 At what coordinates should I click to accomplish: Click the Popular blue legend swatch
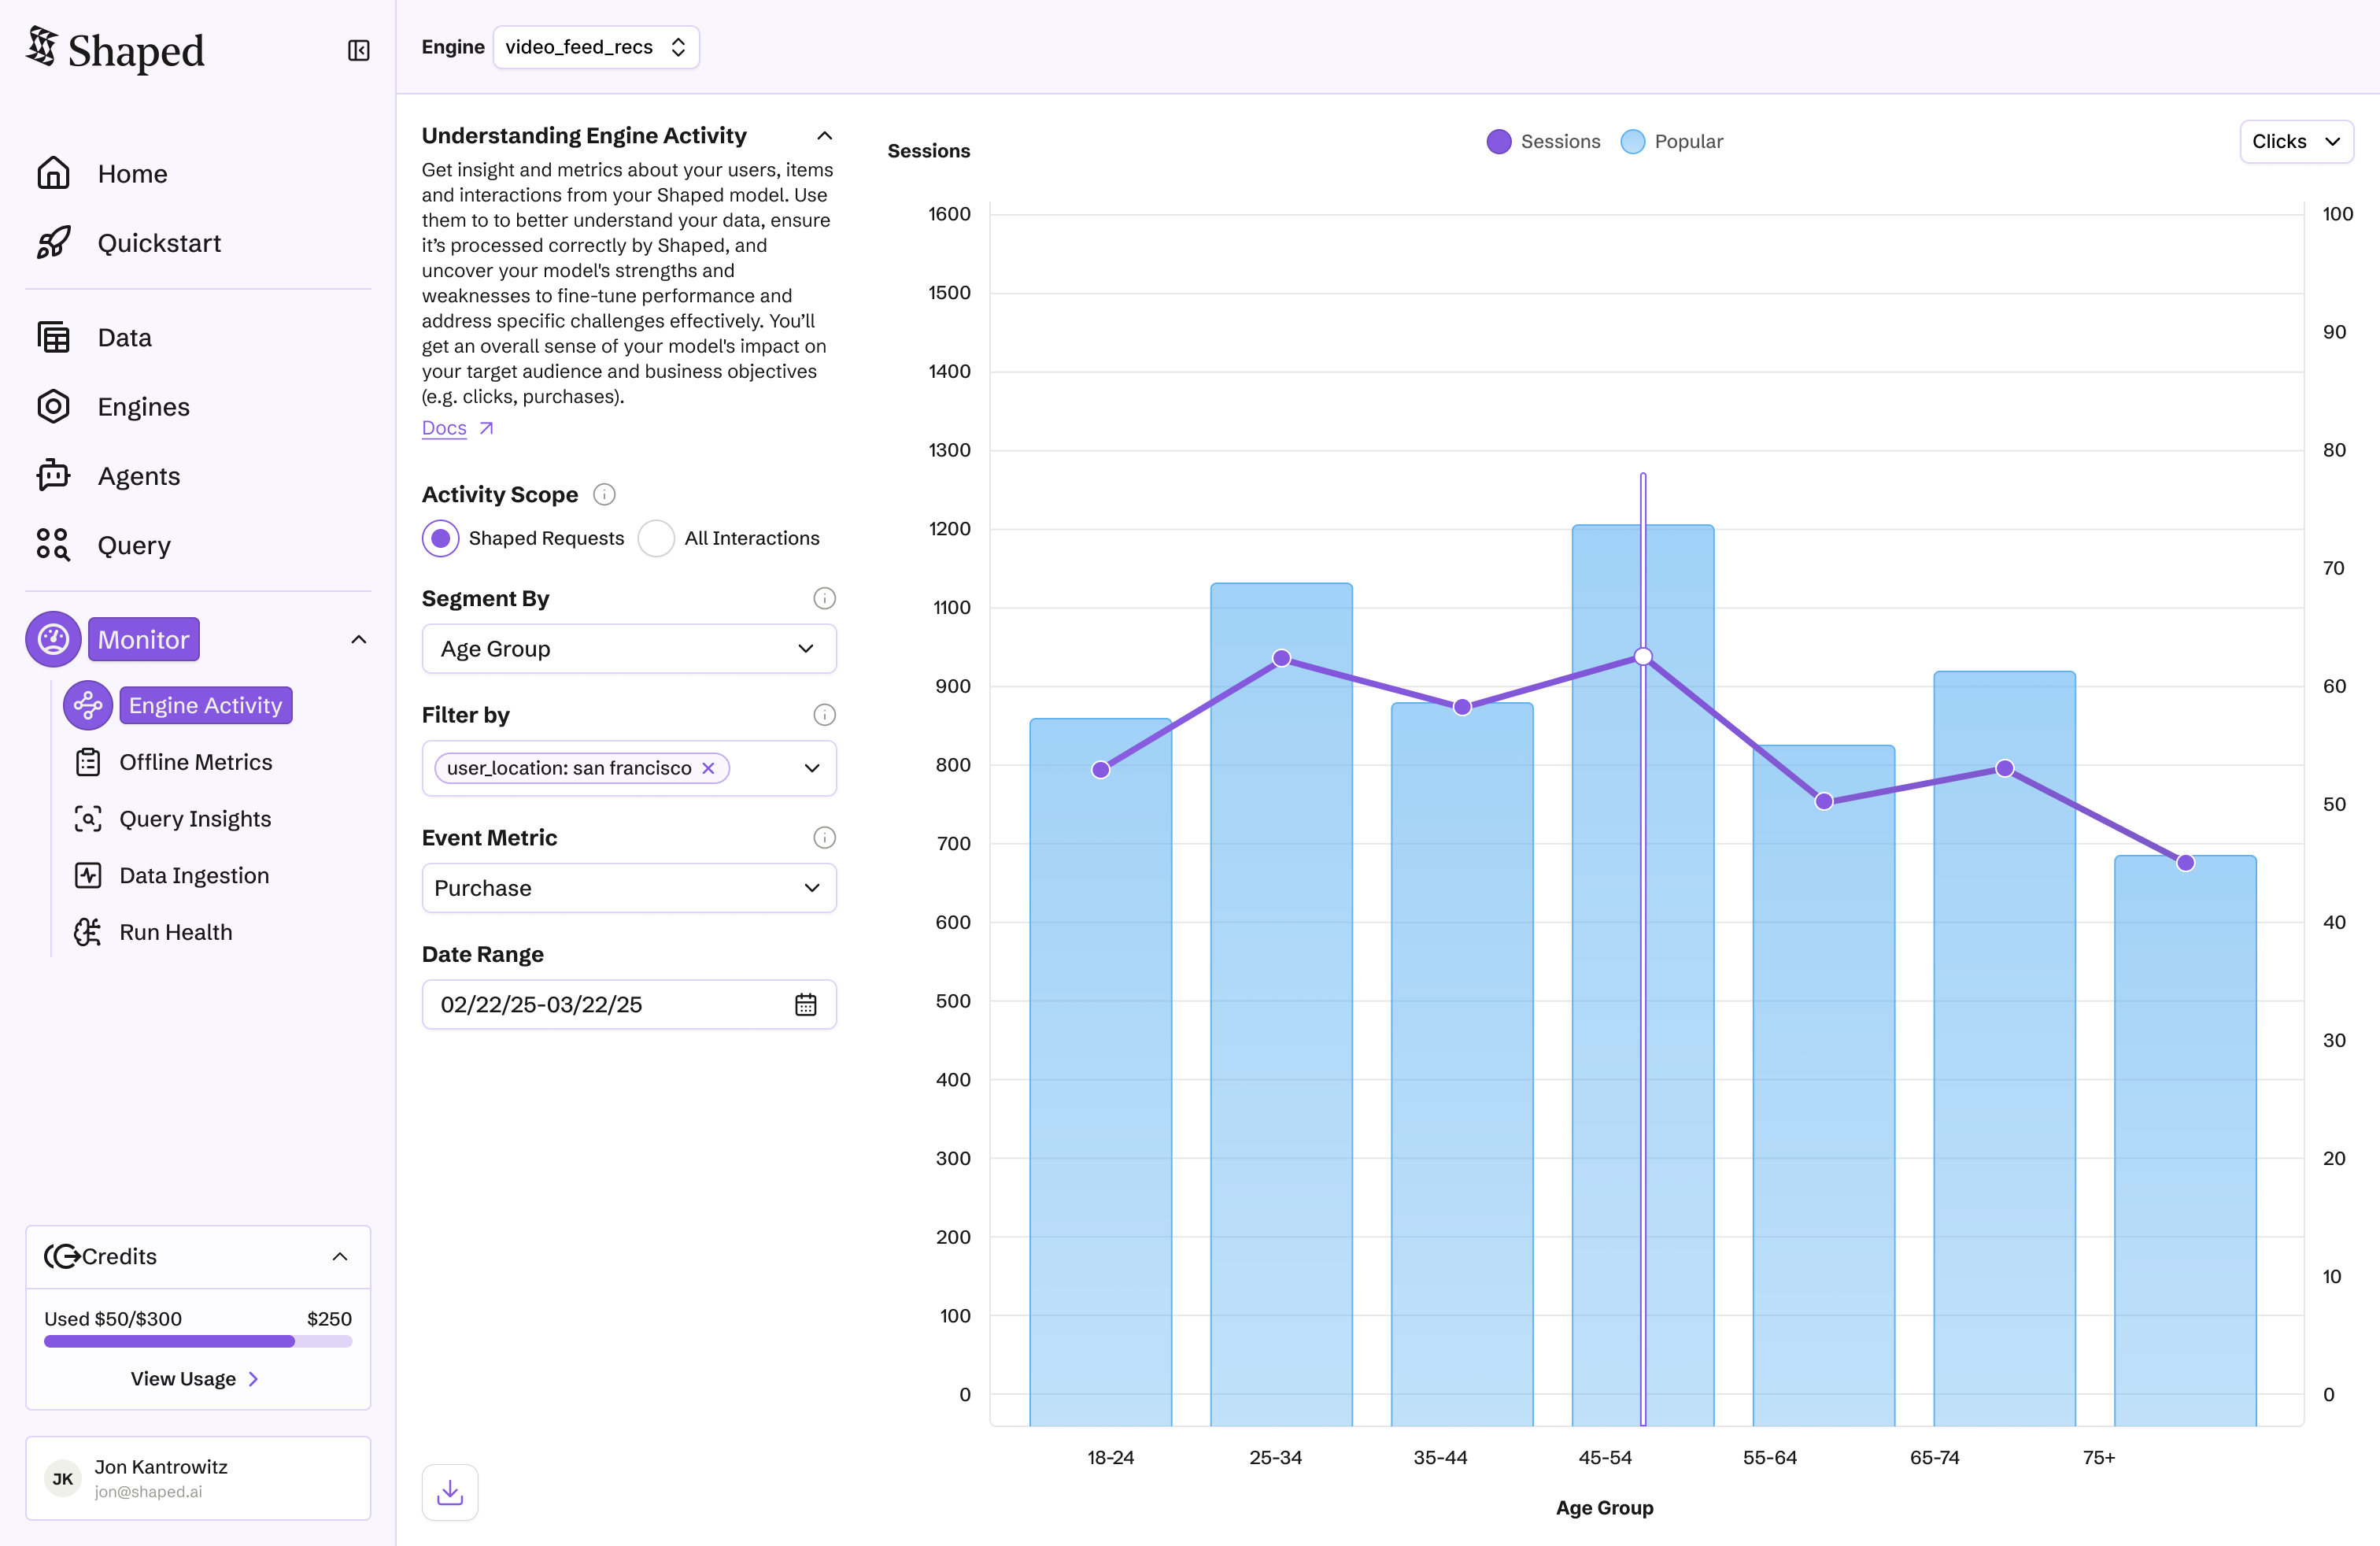[x=1632, y=142]
